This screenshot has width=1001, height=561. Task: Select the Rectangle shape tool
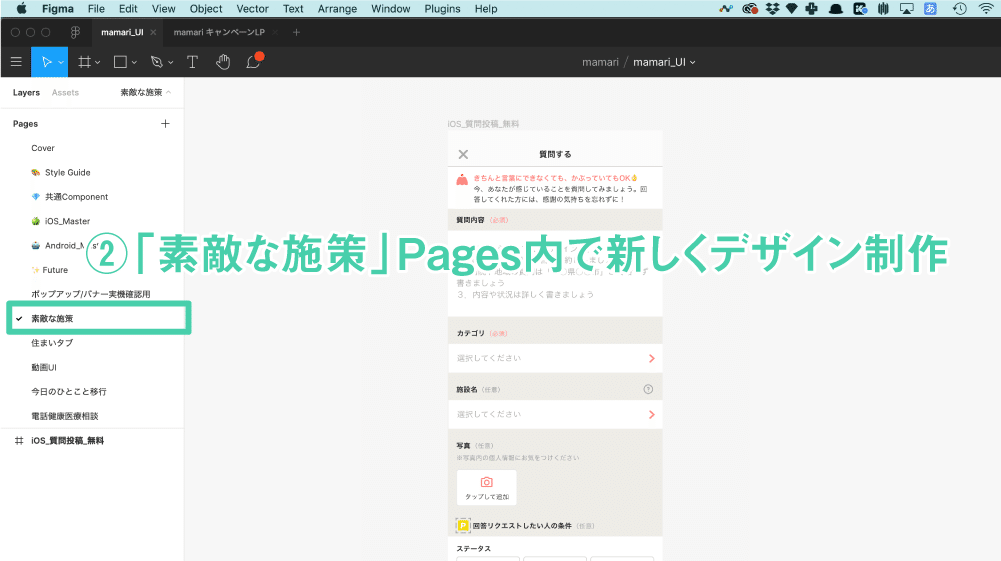coord(120,62)
